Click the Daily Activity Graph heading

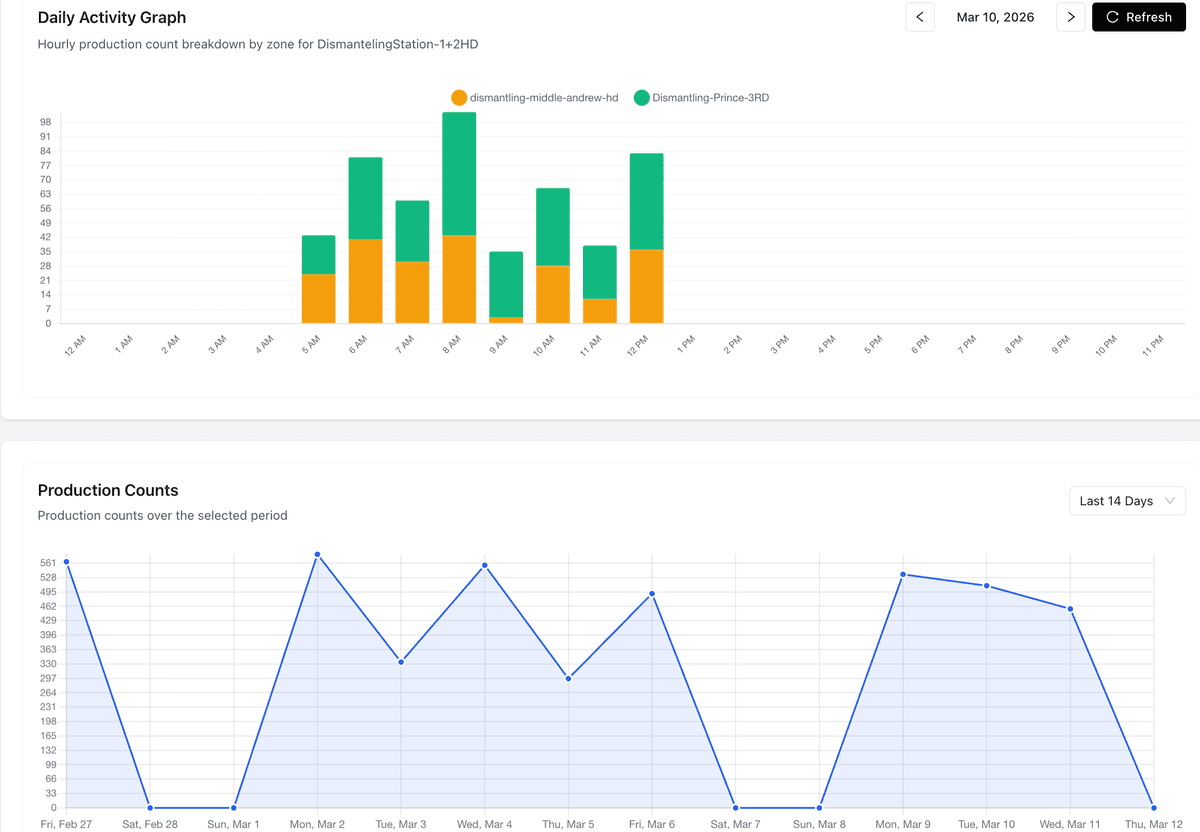click(x=111, y=17)
